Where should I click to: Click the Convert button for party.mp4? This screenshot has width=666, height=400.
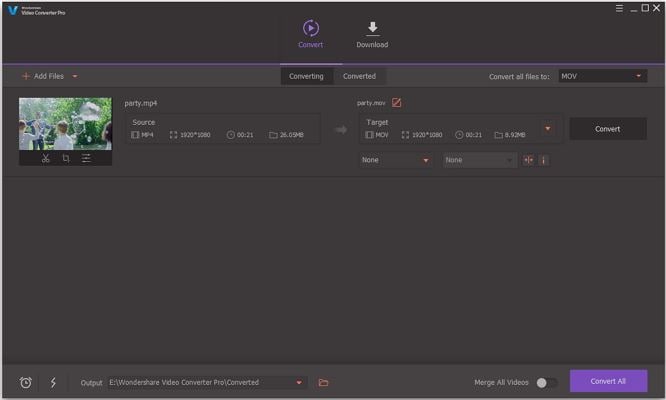tap(607, 128)
